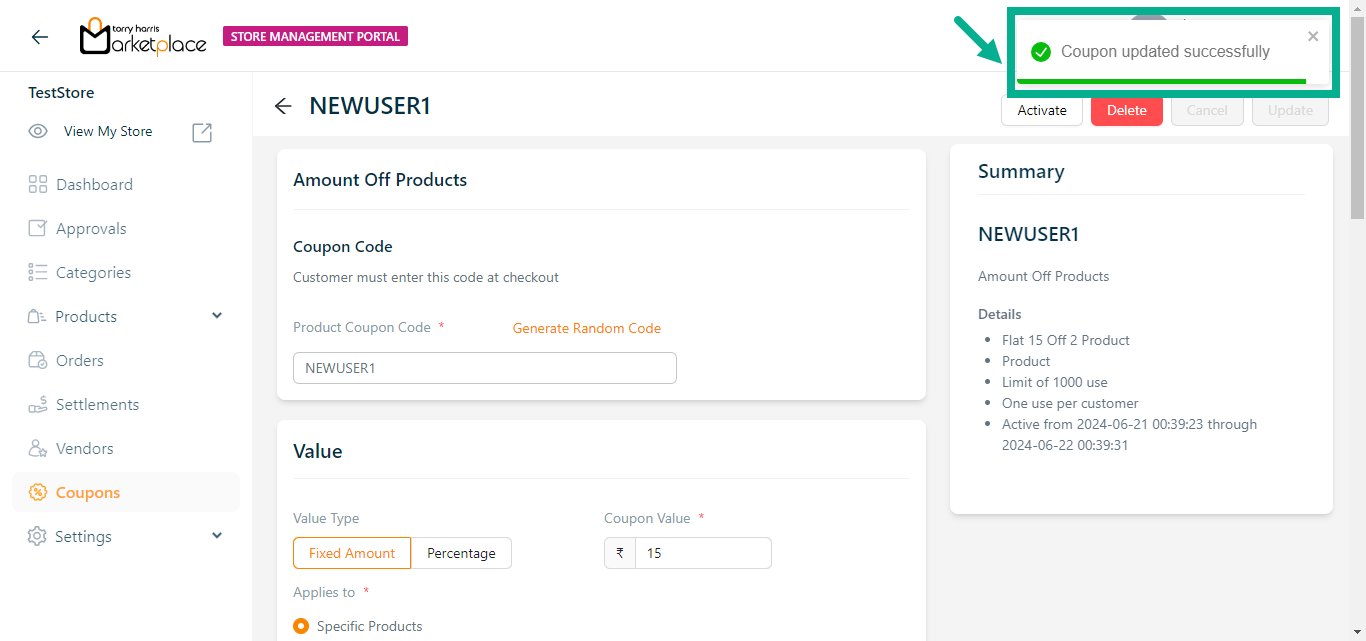Select the Fixed Amount value type
Viewport: 1366px width, 641px height.
352,553
